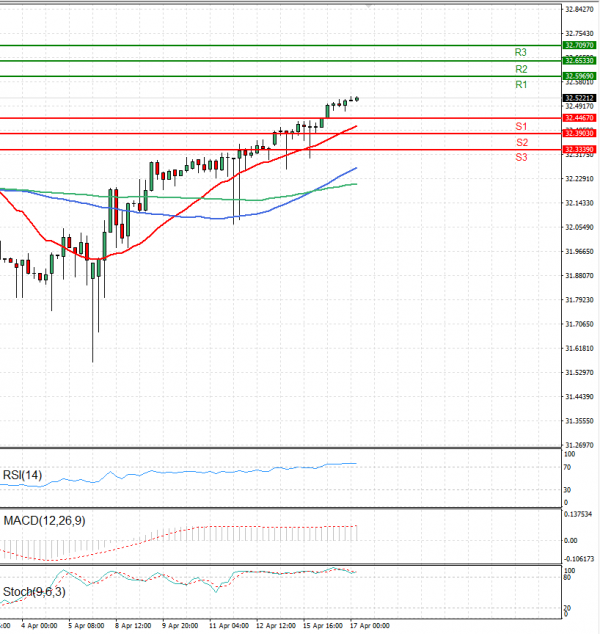Screen dimensions: 600x634
Task: Click the latest candlestick on the chart
Action: 357,99
